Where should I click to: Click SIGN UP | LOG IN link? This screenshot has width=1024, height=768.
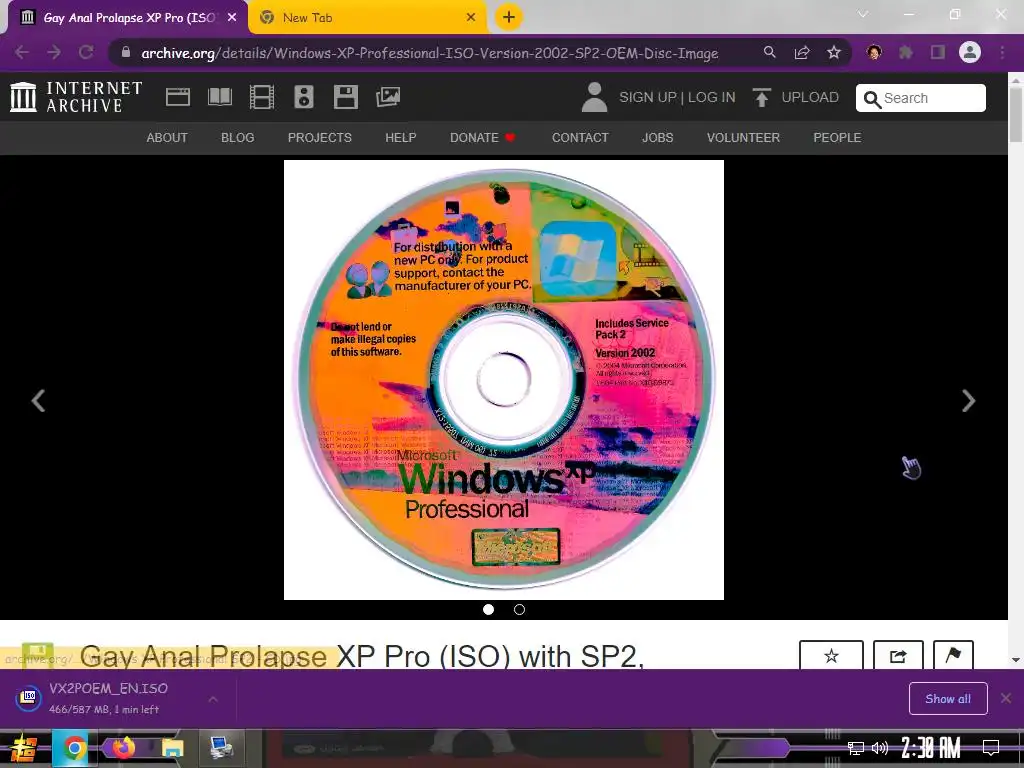tap(677, 97)
